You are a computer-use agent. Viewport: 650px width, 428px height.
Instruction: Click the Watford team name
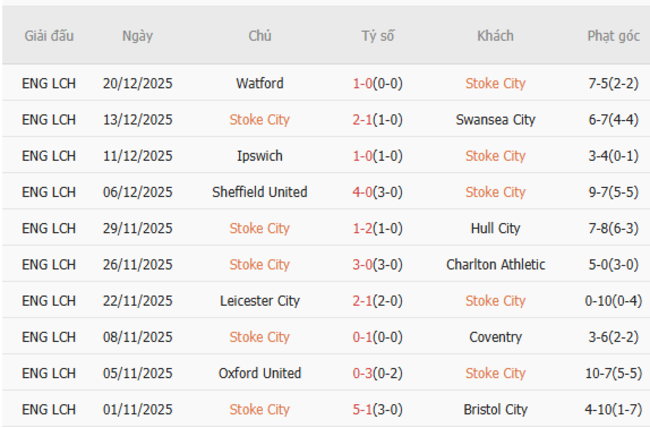tap(260, 84)
